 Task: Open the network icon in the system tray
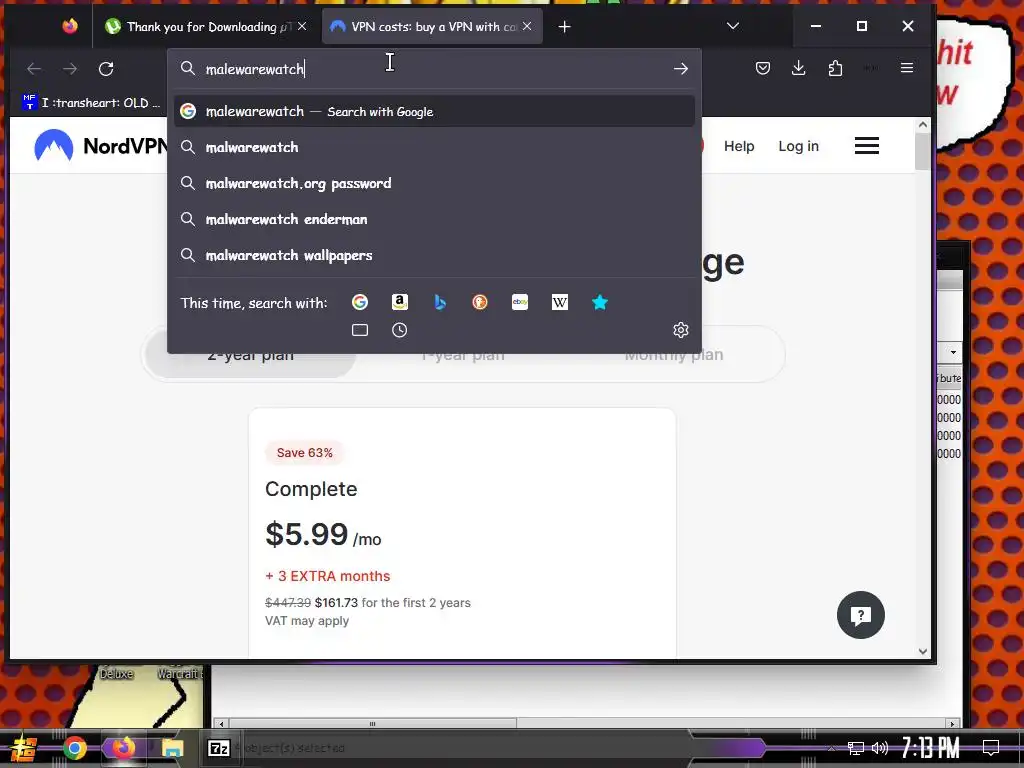point(856,748)
